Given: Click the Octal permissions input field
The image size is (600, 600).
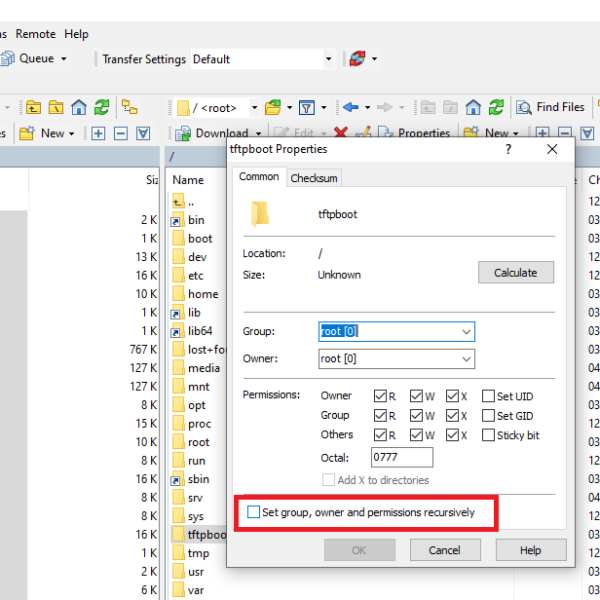Looking at the screenshot, I should [x=401, y=457].
